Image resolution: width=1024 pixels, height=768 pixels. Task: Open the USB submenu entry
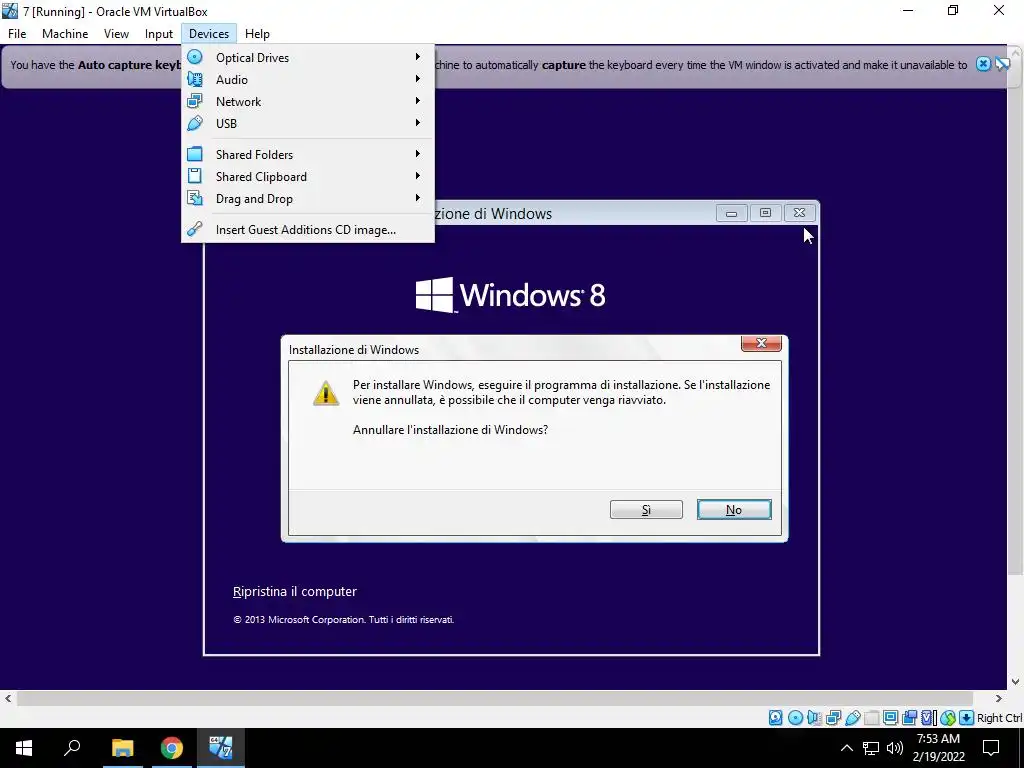308,123
